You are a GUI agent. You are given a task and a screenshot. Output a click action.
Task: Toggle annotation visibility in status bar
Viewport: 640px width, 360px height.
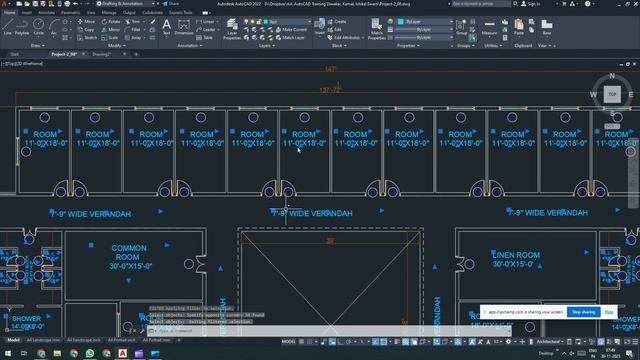pyautogui.click(x=472, y=342)
